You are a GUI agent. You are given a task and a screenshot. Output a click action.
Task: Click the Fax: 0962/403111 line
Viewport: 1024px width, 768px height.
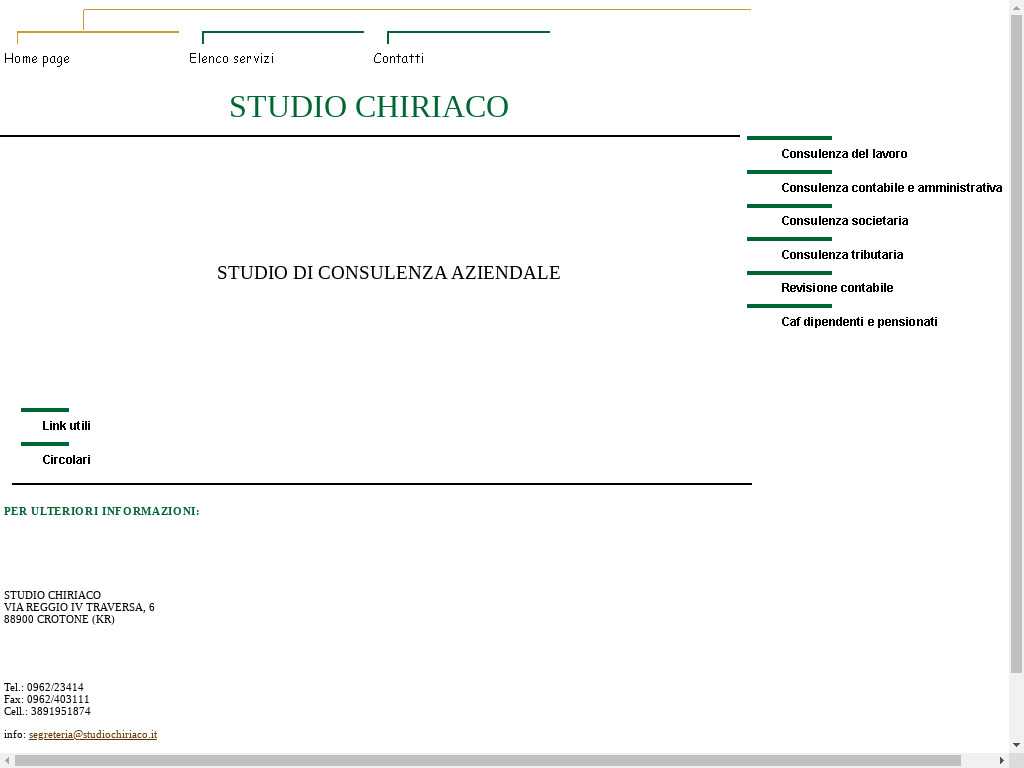click(46, 699)
